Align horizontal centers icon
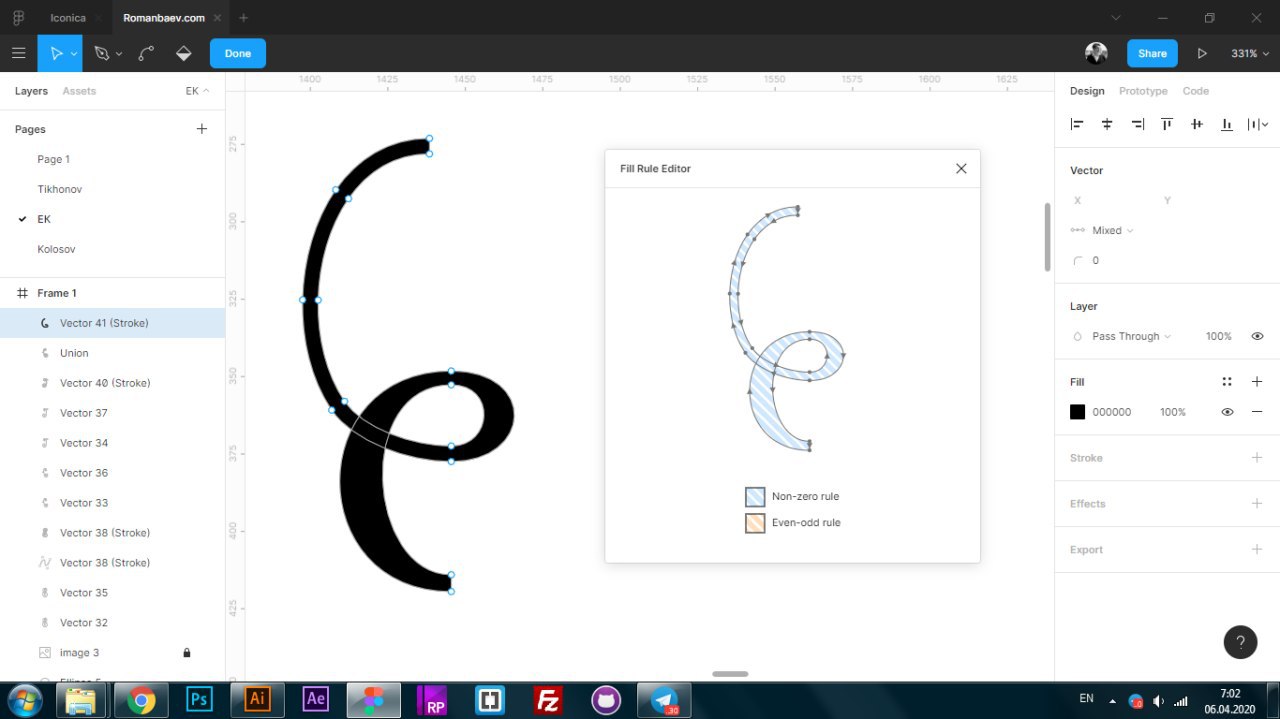 1107,124
